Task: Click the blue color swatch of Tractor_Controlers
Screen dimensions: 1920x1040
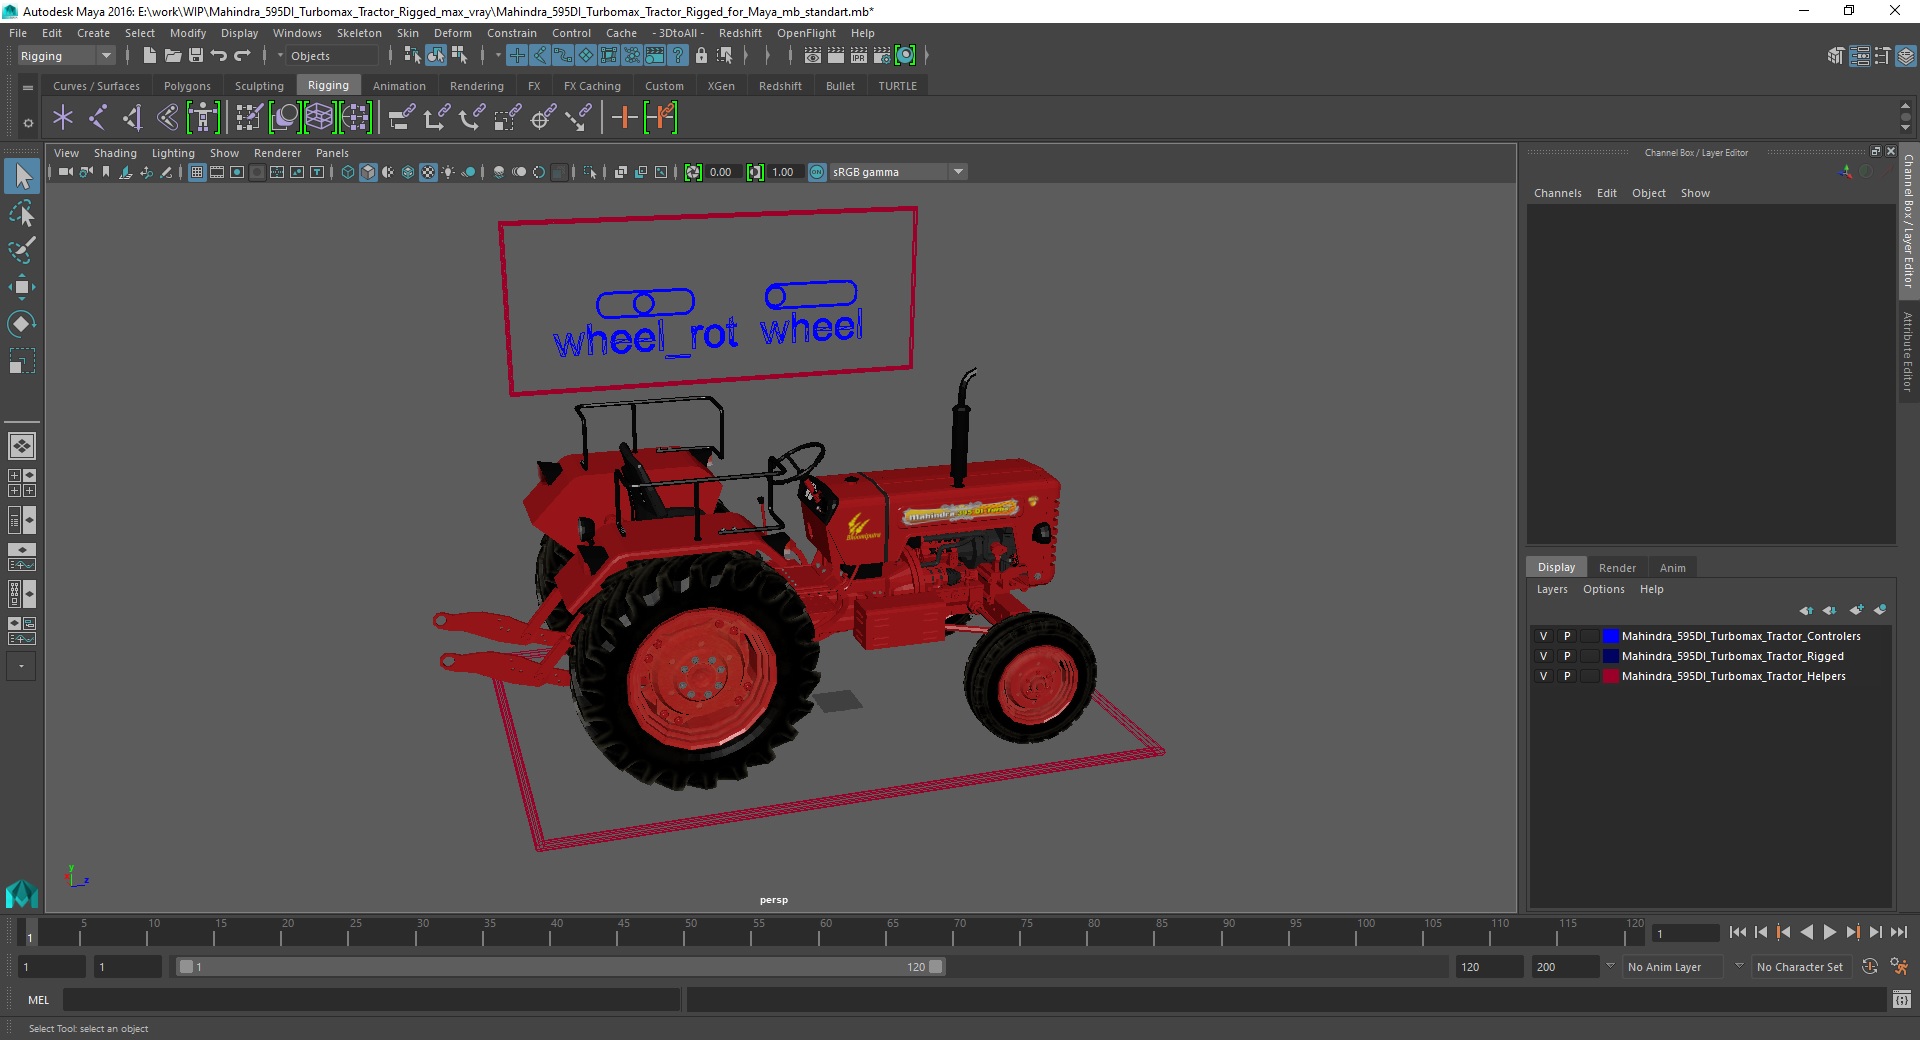Action: 1611,636
